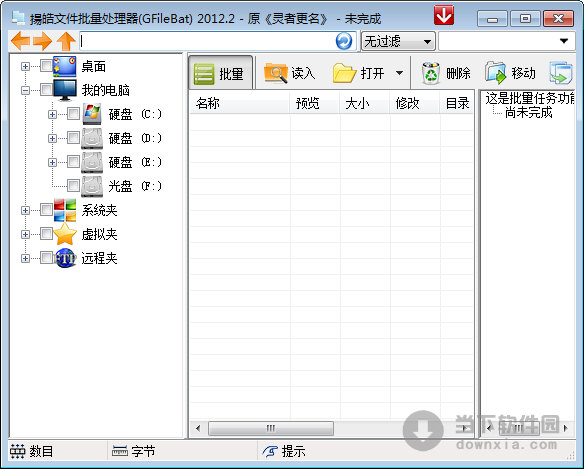The width and height of the screenshot is (584, 469).
Task: Click the 移动 move folder icon
Action: [x=496, y=73]
